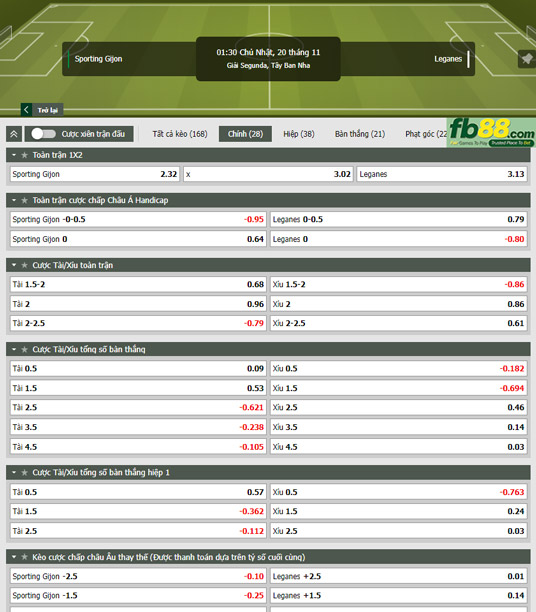The width and height of the screenshot is (536, 612).
Task: Select Xỉu 3.5 at 0.14
Action: point(399,427)
